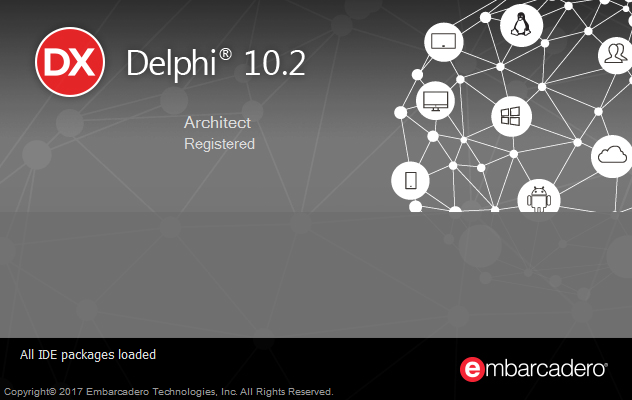This screenshot has width=632, height=400.
Task: Click the registered trademark symbol after Delphi
Action: [225, 54]
